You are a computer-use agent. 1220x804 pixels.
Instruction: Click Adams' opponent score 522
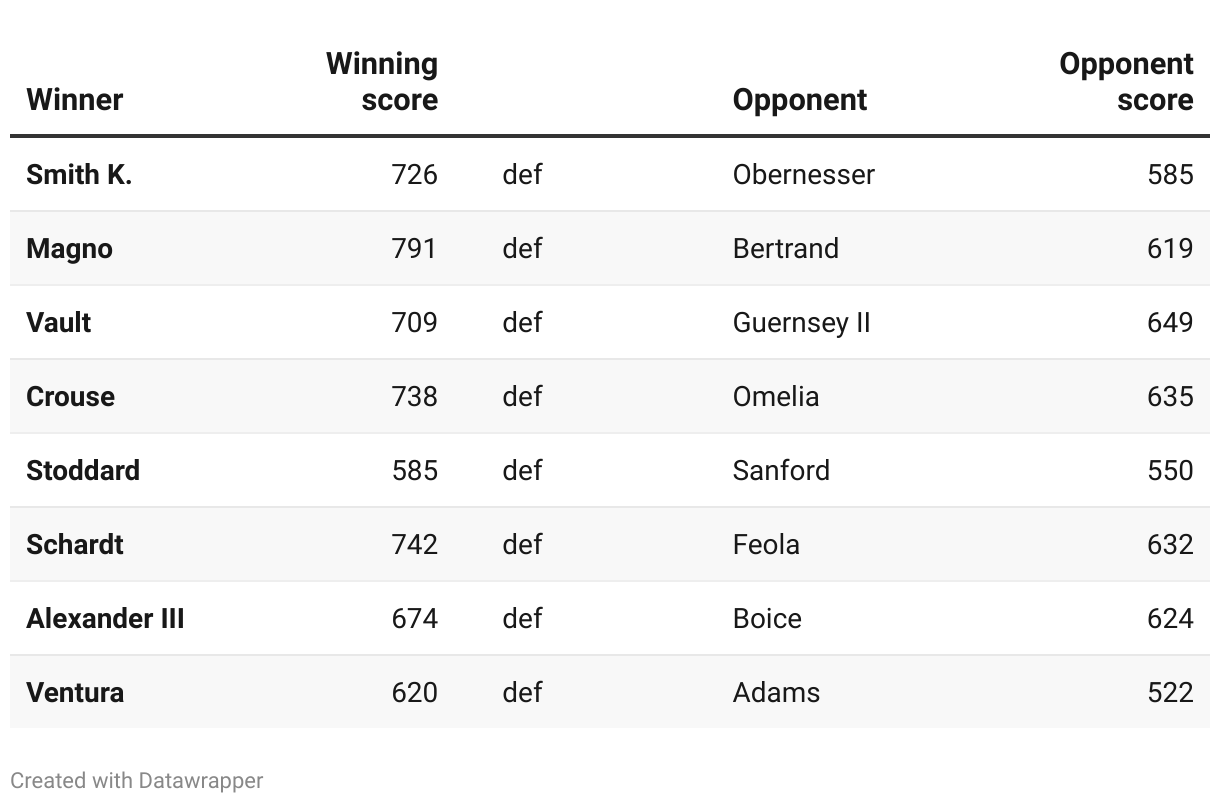pyautogui.click(x=1170, y=693)
